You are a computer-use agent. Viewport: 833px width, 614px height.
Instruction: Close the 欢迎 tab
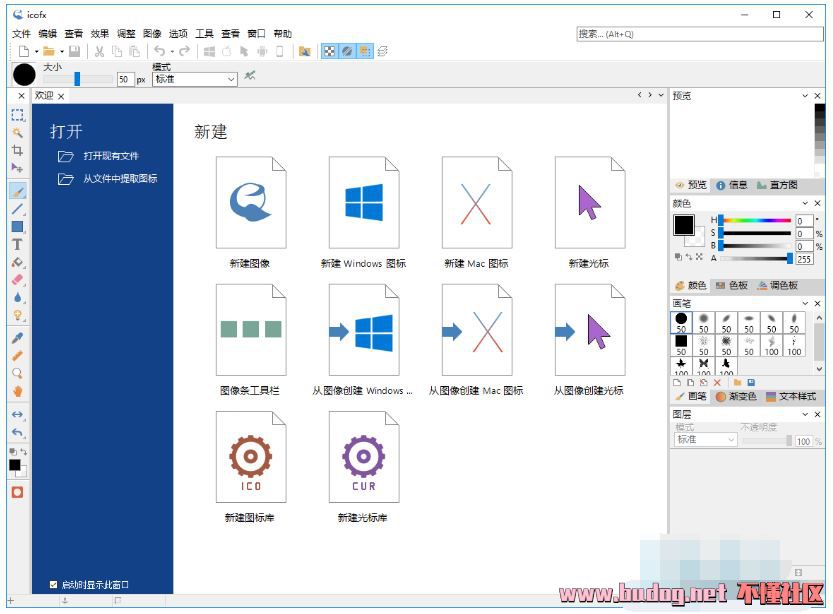61,96
